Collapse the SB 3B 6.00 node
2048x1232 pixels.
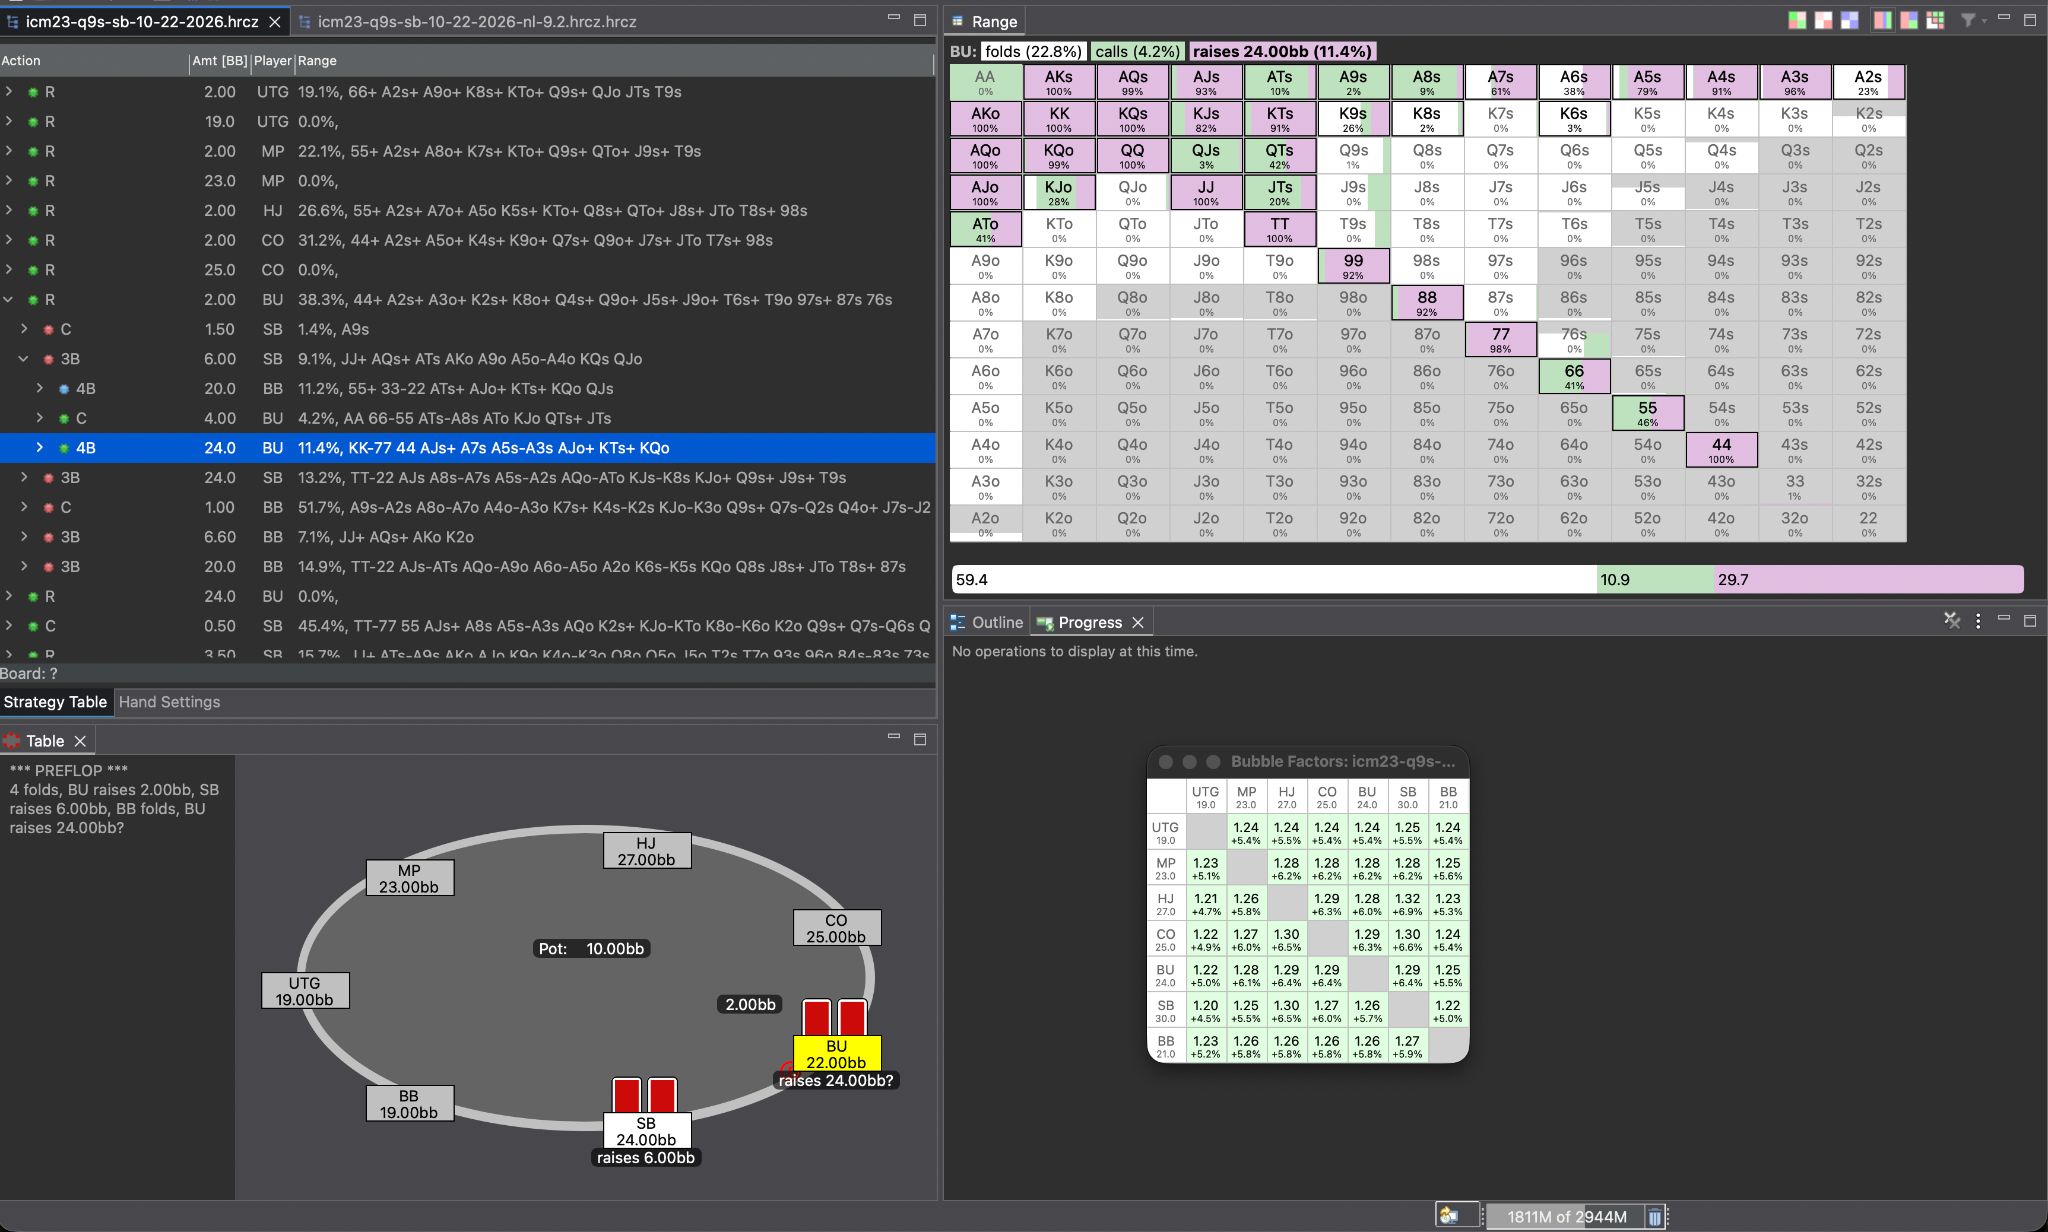tap(24, 359)
